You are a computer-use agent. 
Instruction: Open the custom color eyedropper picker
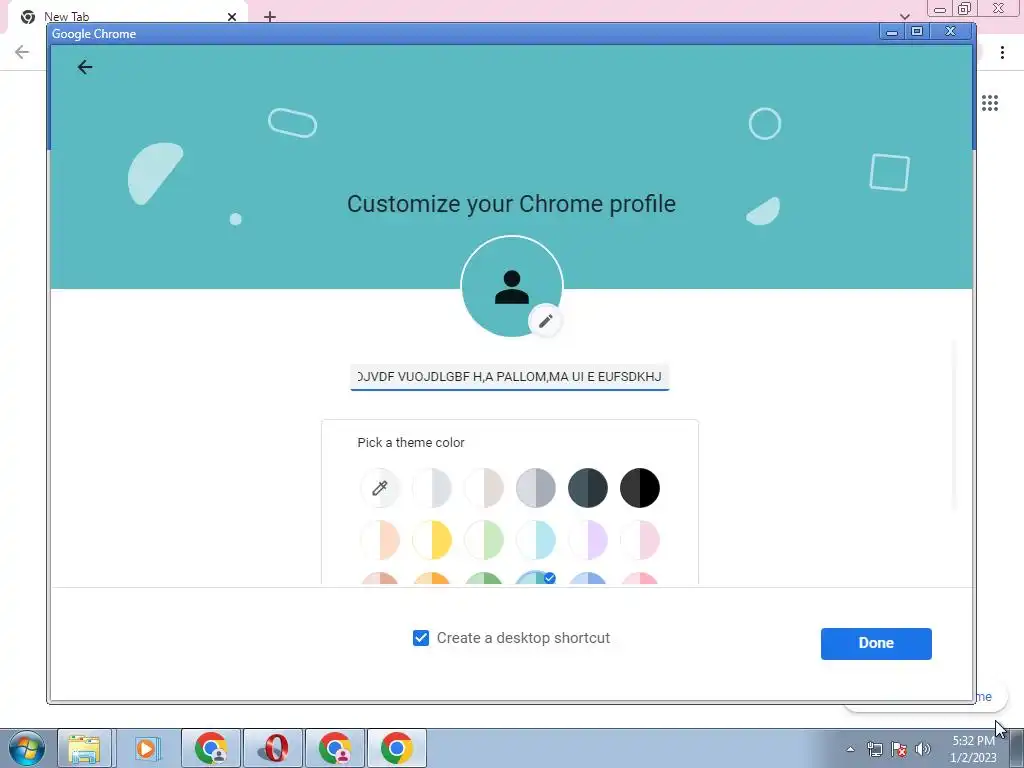[x=379, y=488]
